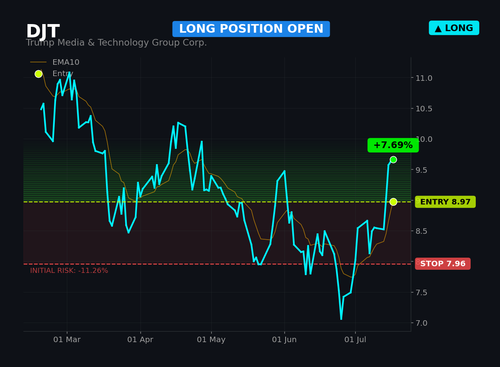
Task: Click the 01 Apr date axis label
Action: click(x=140, y=340)
